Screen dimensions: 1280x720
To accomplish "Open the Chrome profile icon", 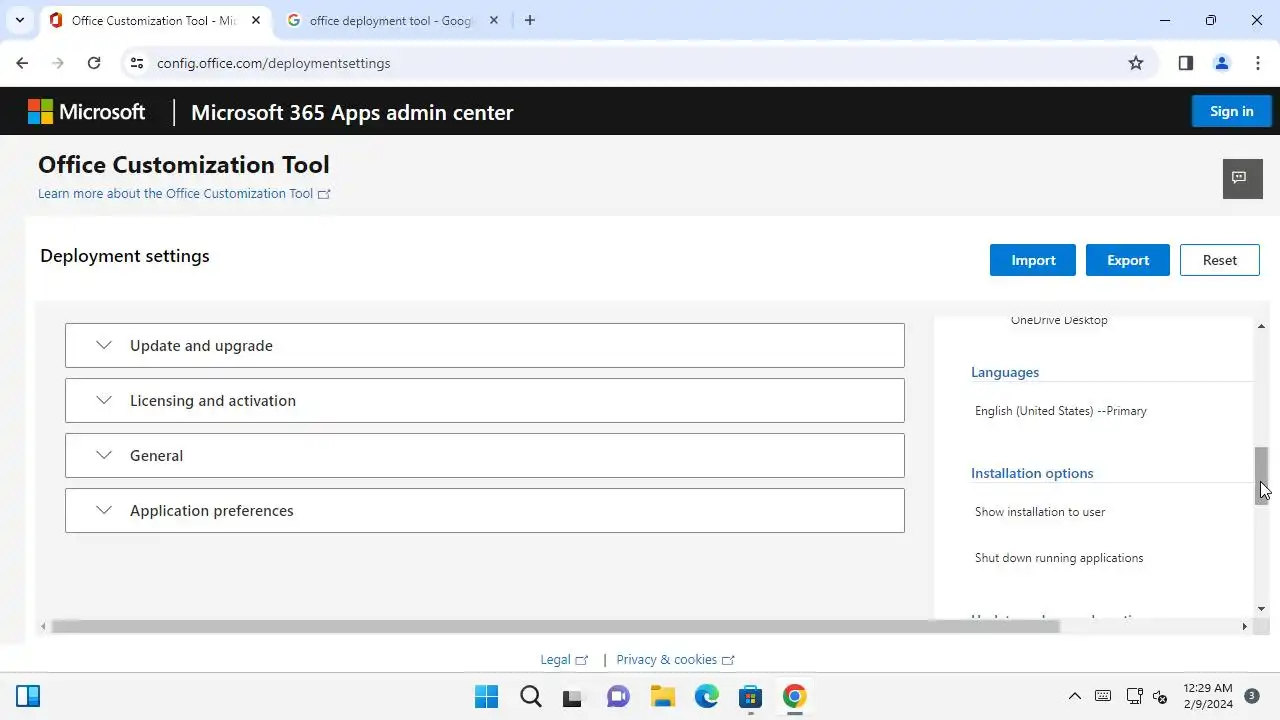I will [x=1222, y=63].
